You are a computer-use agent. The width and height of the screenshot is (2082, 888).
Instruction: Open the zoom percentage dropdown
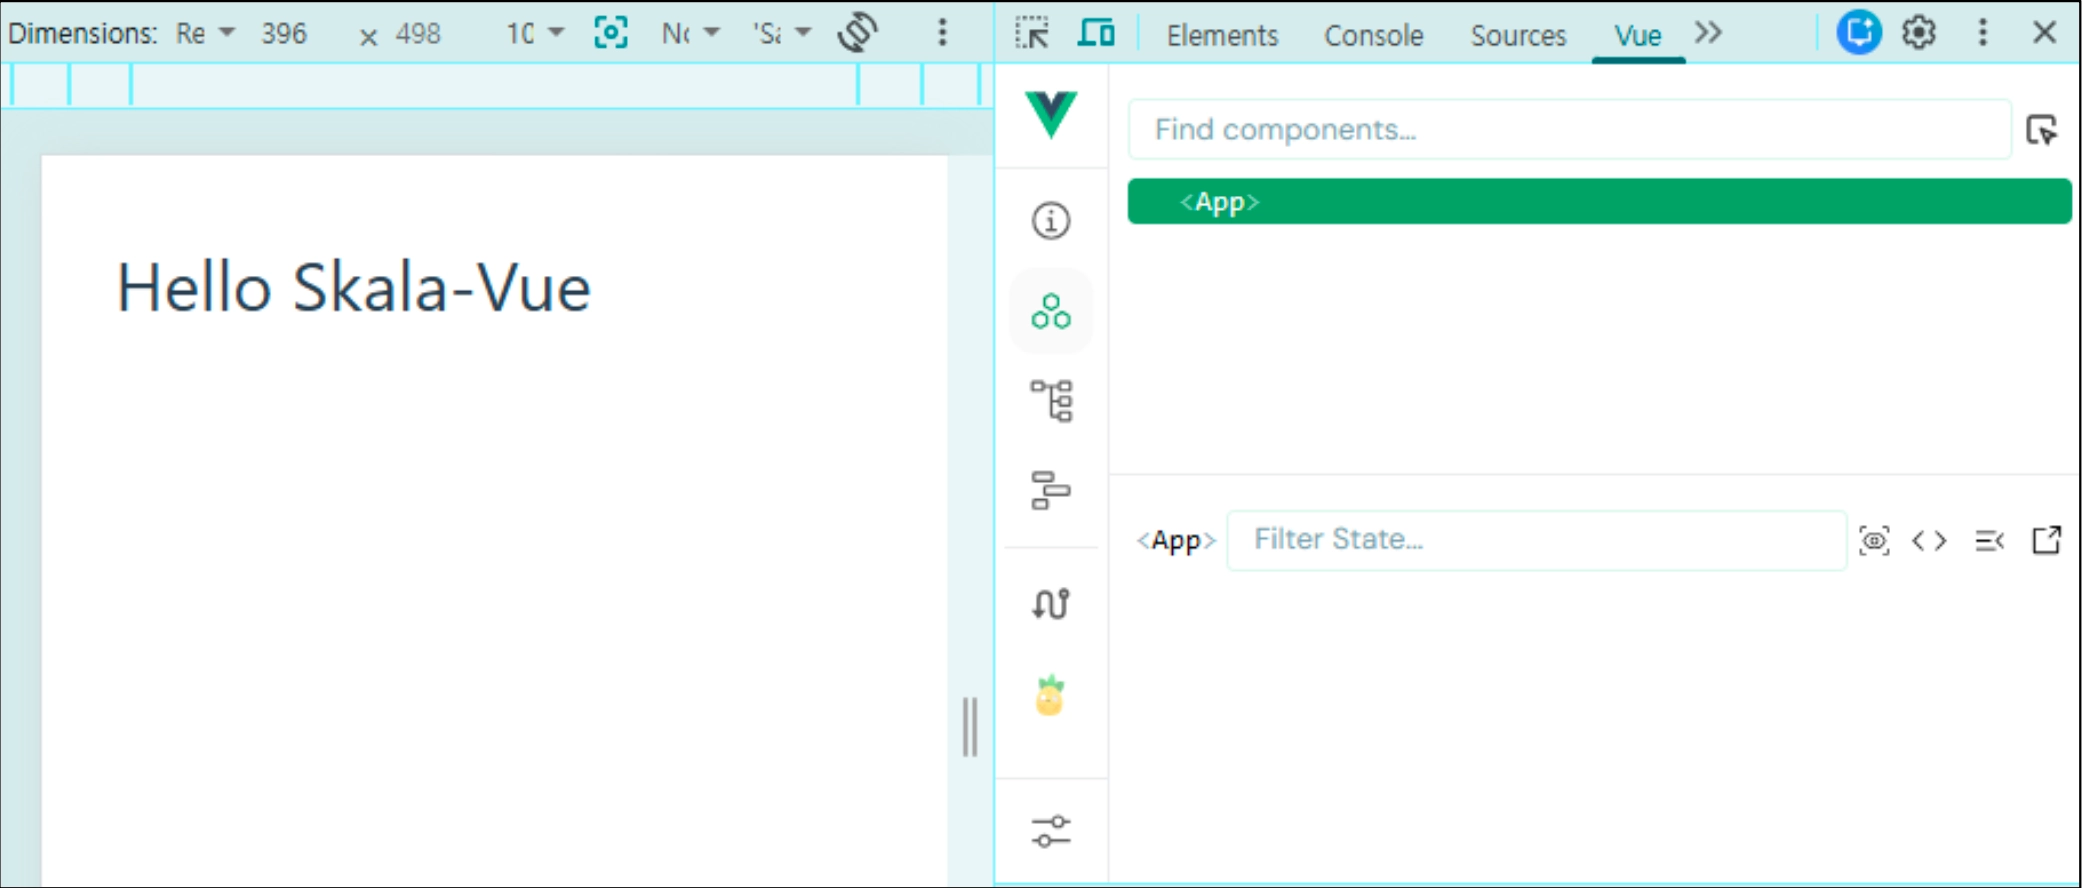point(535,33)
